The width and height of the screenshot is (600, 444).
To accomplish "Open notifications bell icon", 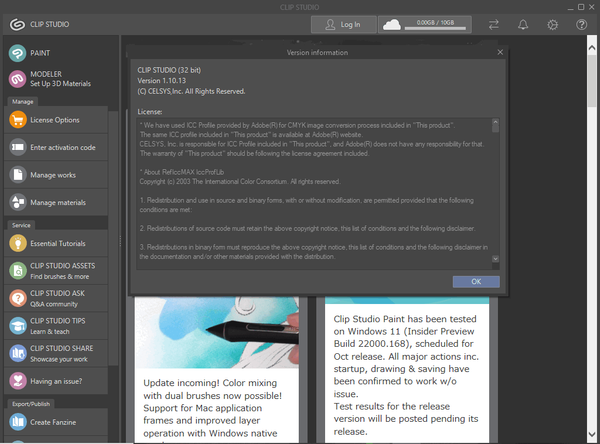I will 523,25.
